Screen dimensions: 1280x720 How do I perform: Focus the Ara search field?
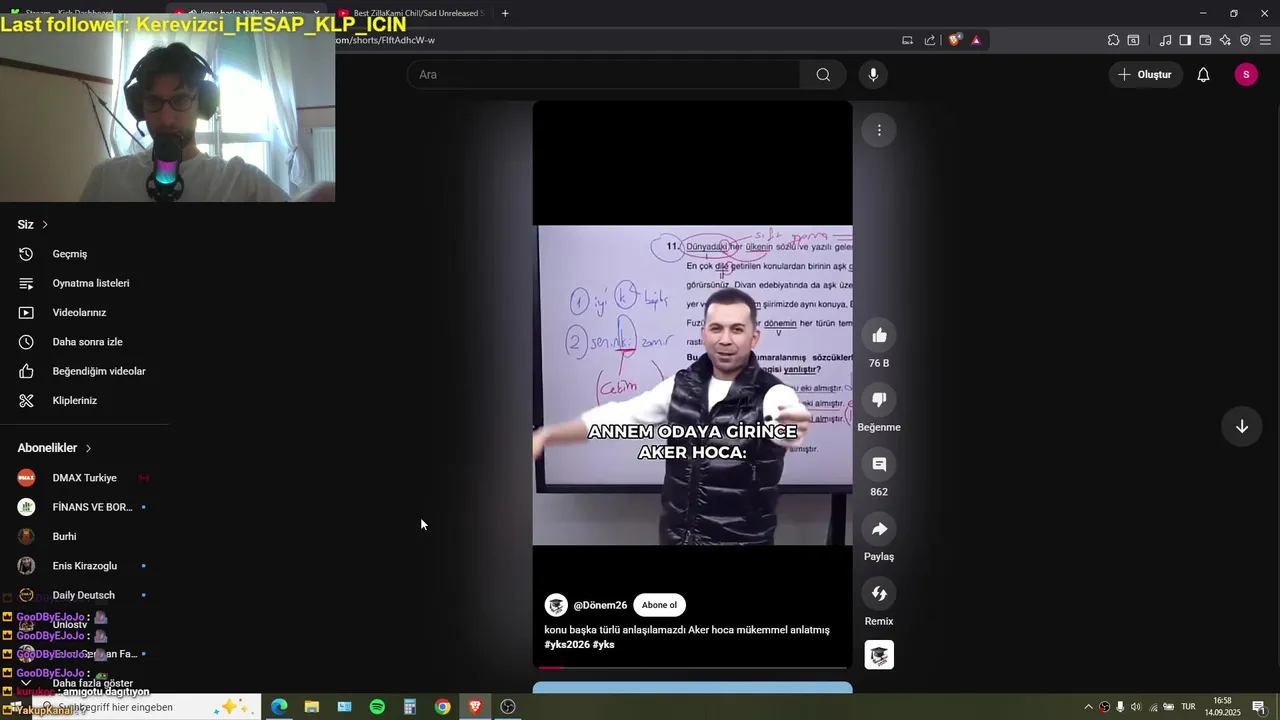[x=604, y=74]
